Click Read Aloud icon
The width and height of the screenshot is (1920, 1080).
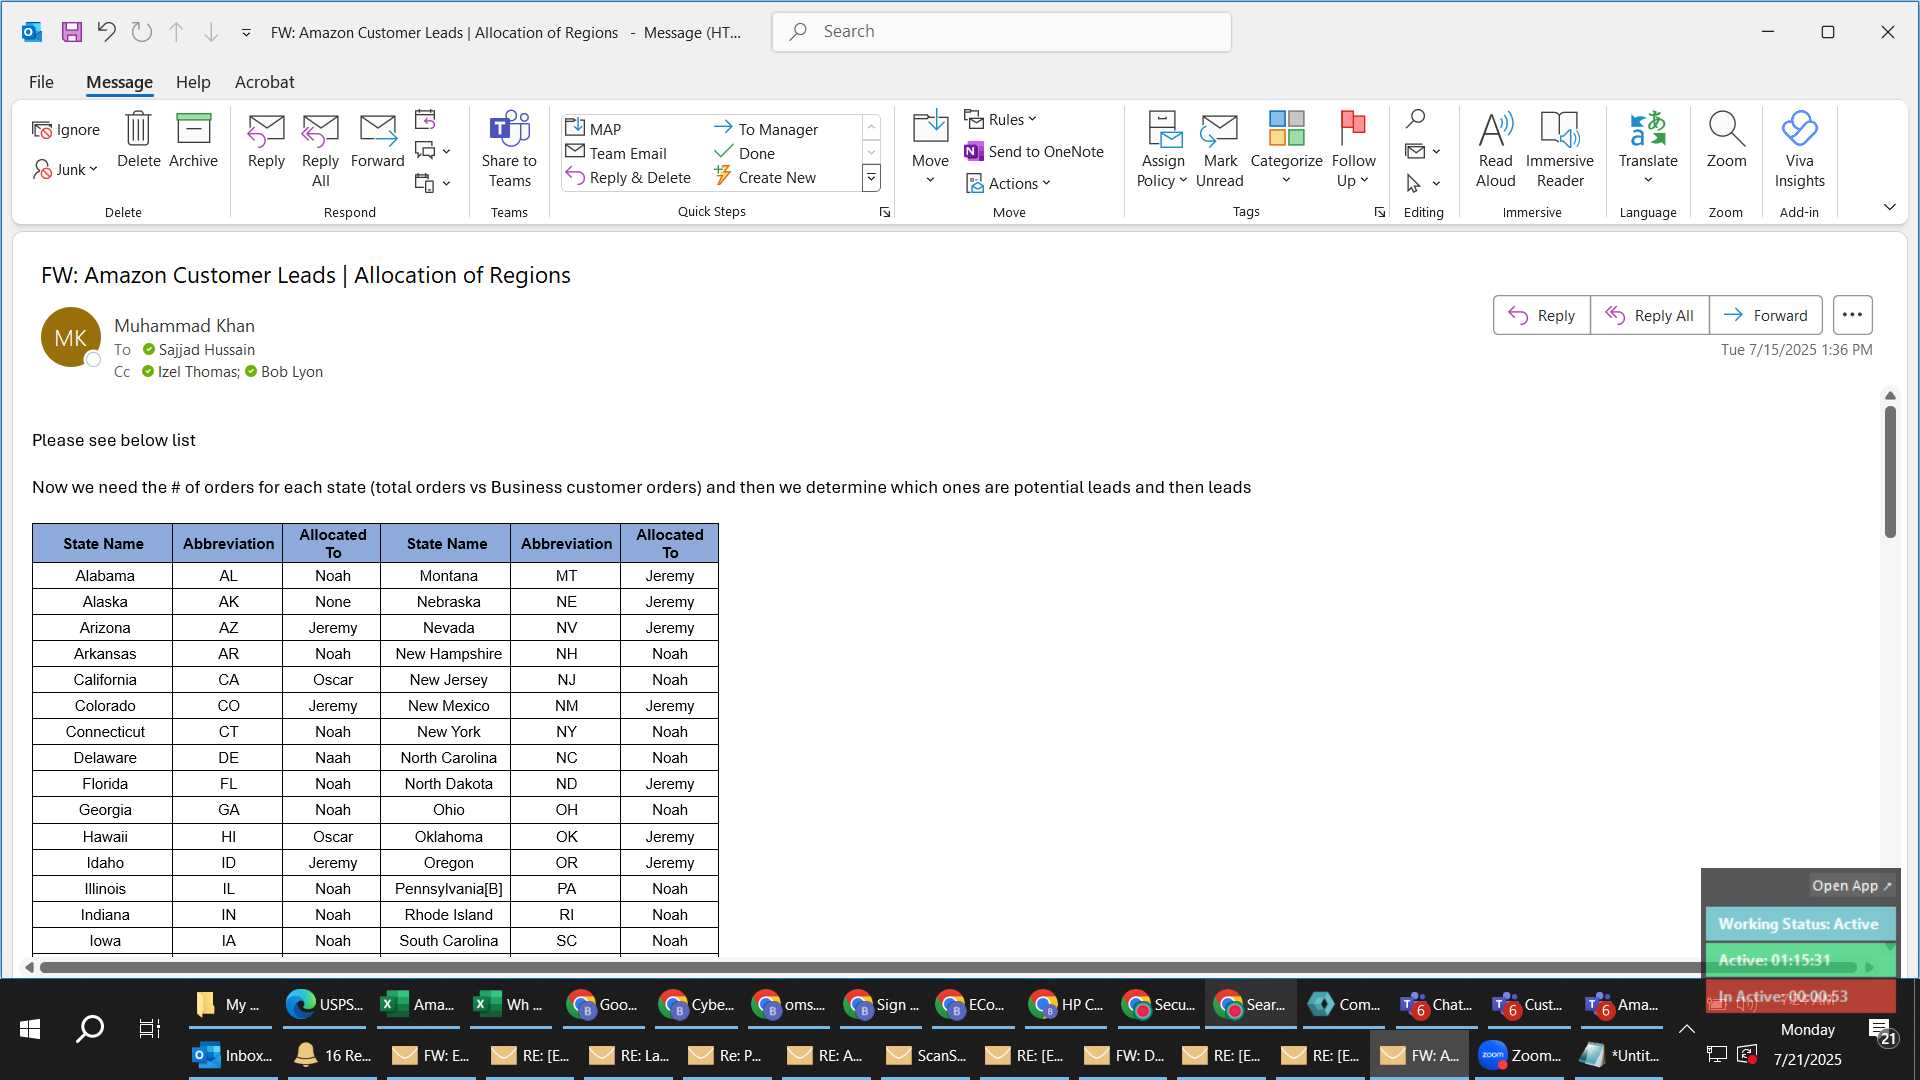click(x=1495, y=150)
